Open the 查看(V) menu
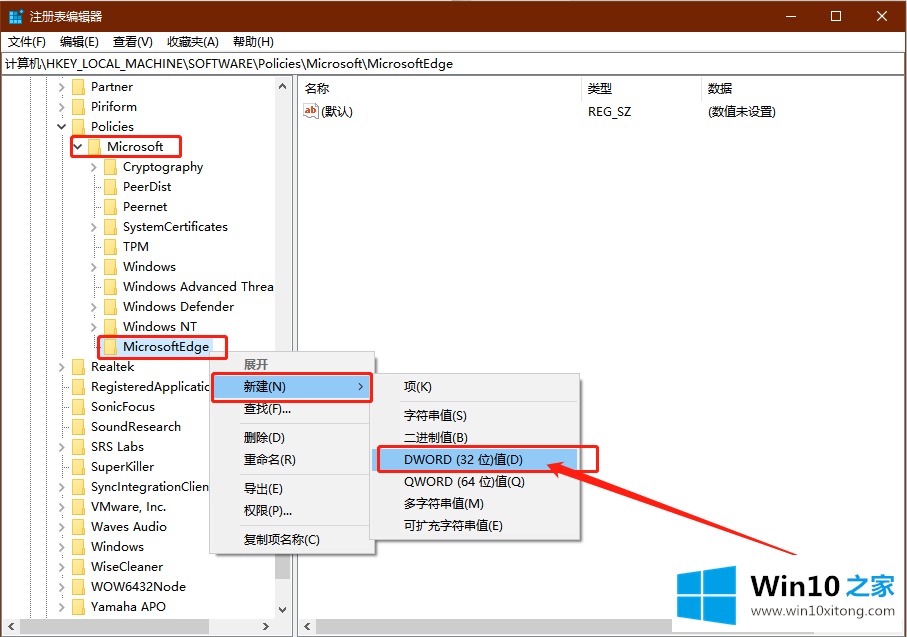This screenshot has height=637, width=907. pos(132,42)
